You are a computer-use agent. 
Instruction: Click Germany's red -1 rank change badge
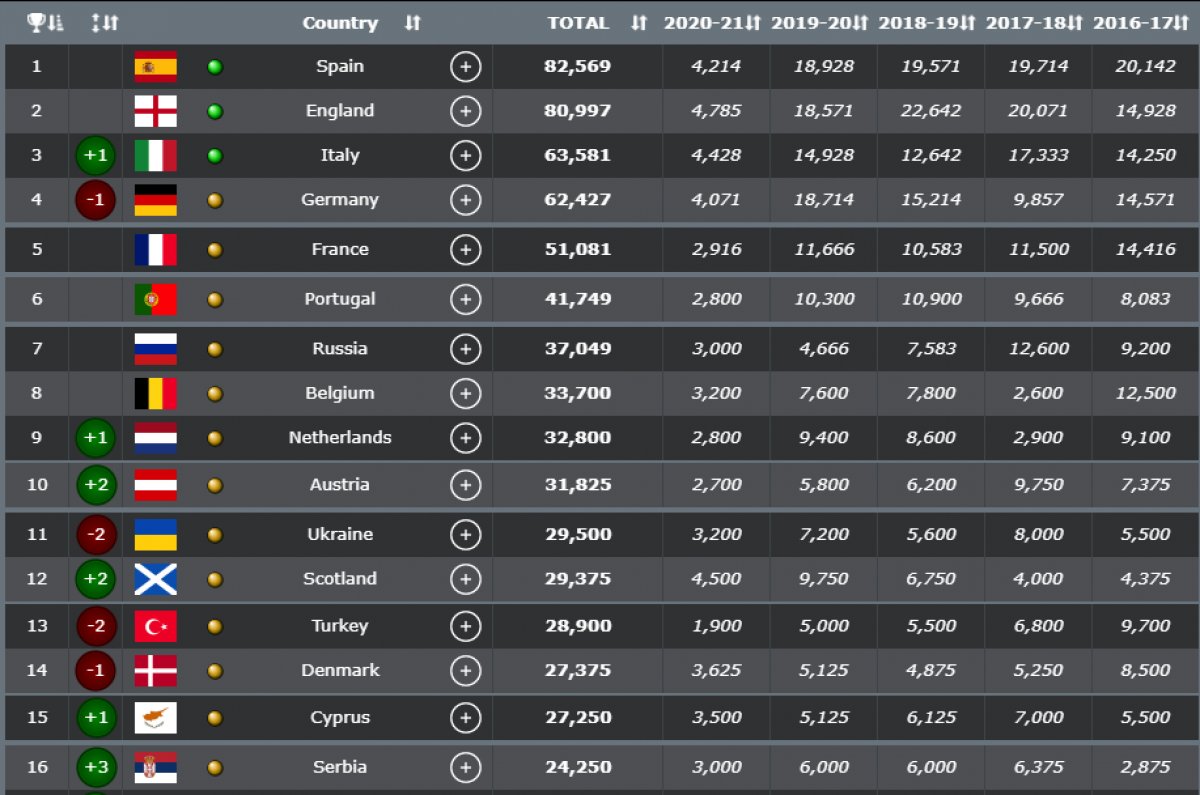(x=96, y=200)
